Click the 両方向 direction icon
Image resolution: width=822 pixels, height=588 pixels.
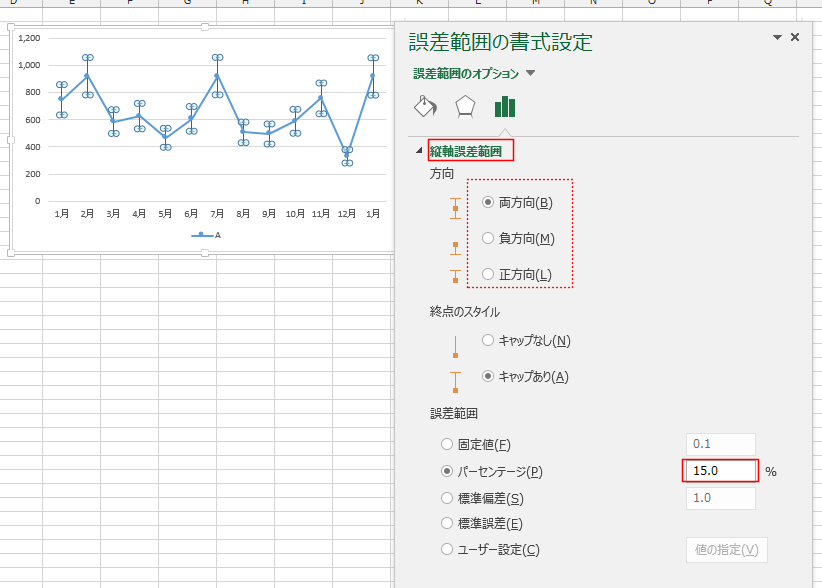(x=455, y=207)
